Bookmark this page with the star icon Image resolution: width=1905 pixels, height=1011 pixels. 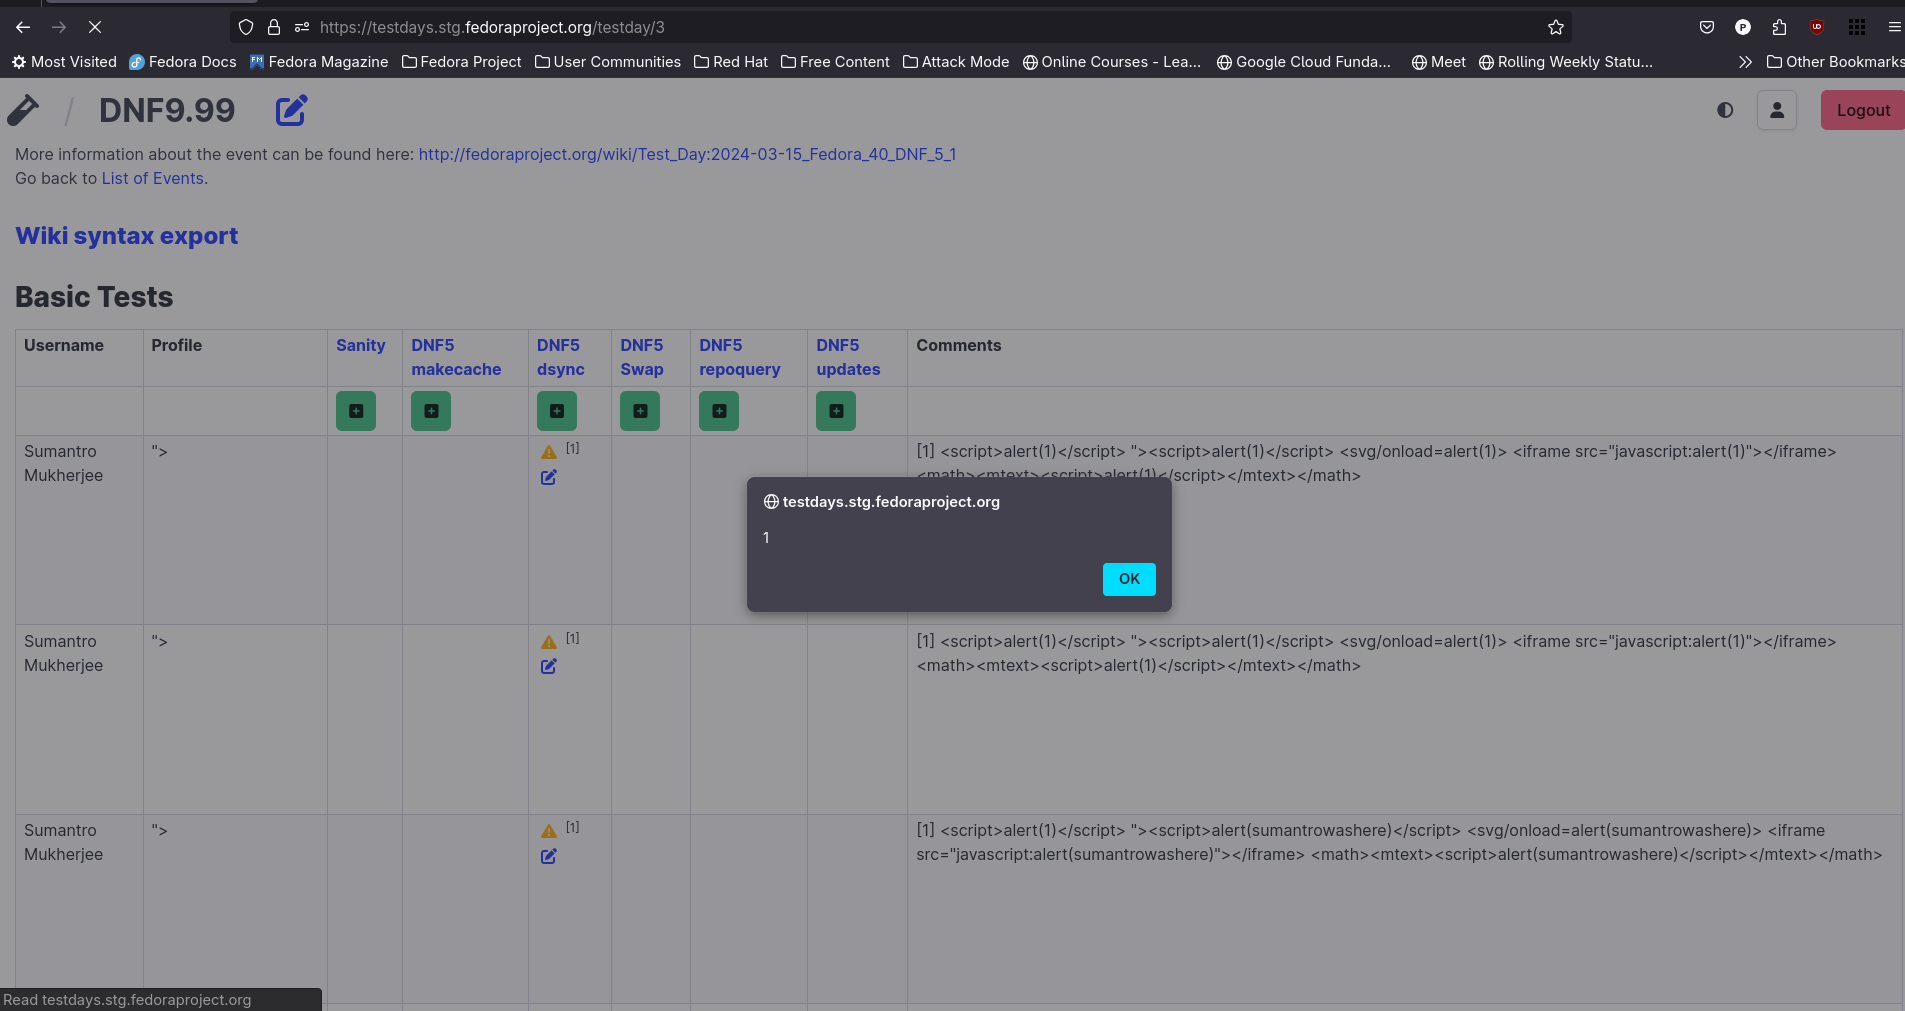pos(1556,27)
